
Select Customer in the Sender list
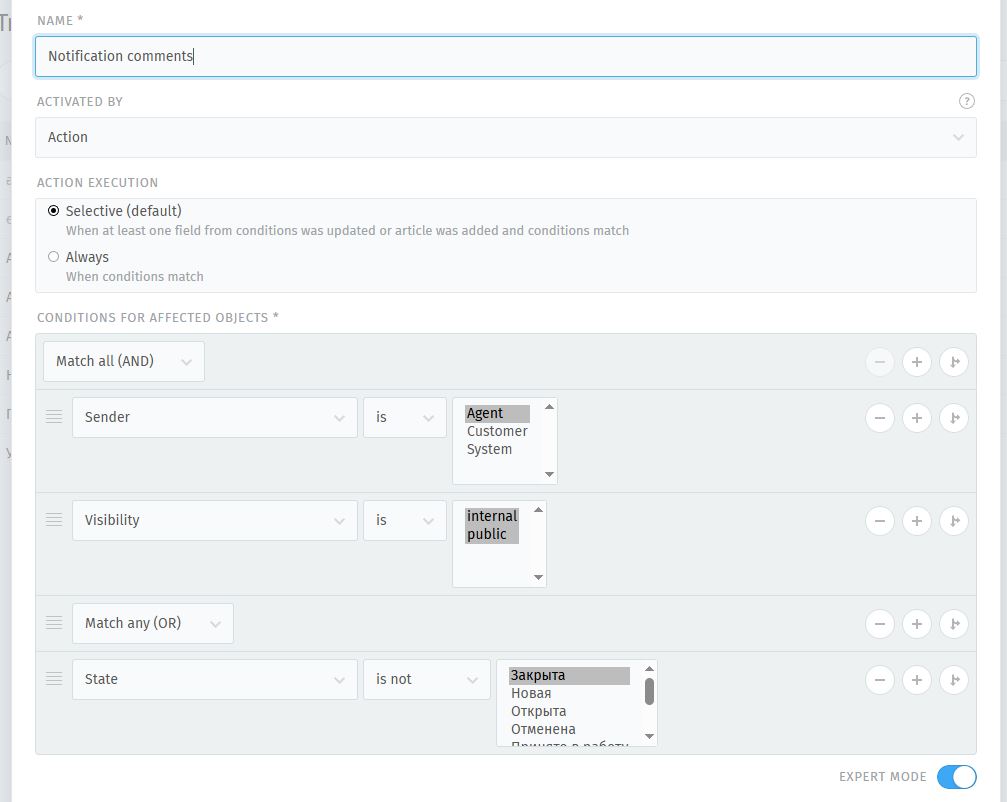click(x=497, y=431)
